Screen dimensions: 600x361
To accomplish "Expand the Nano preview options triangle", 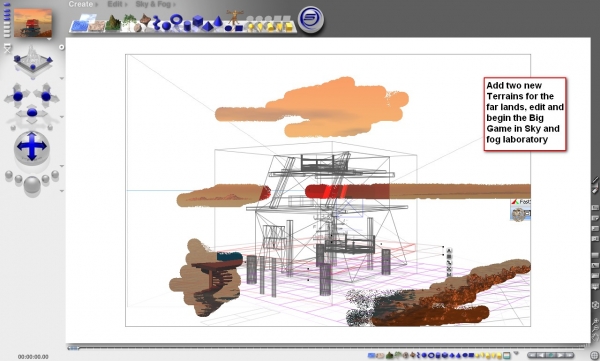I will pos(49,39).
